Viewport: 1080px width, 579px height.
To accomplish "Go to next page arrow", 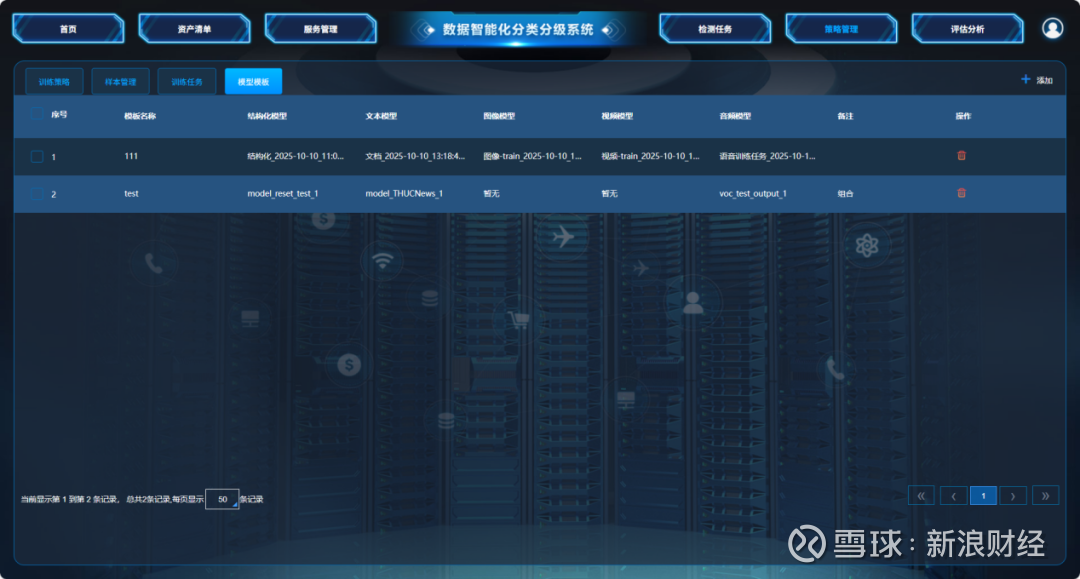I will (x=1013, y=495).
